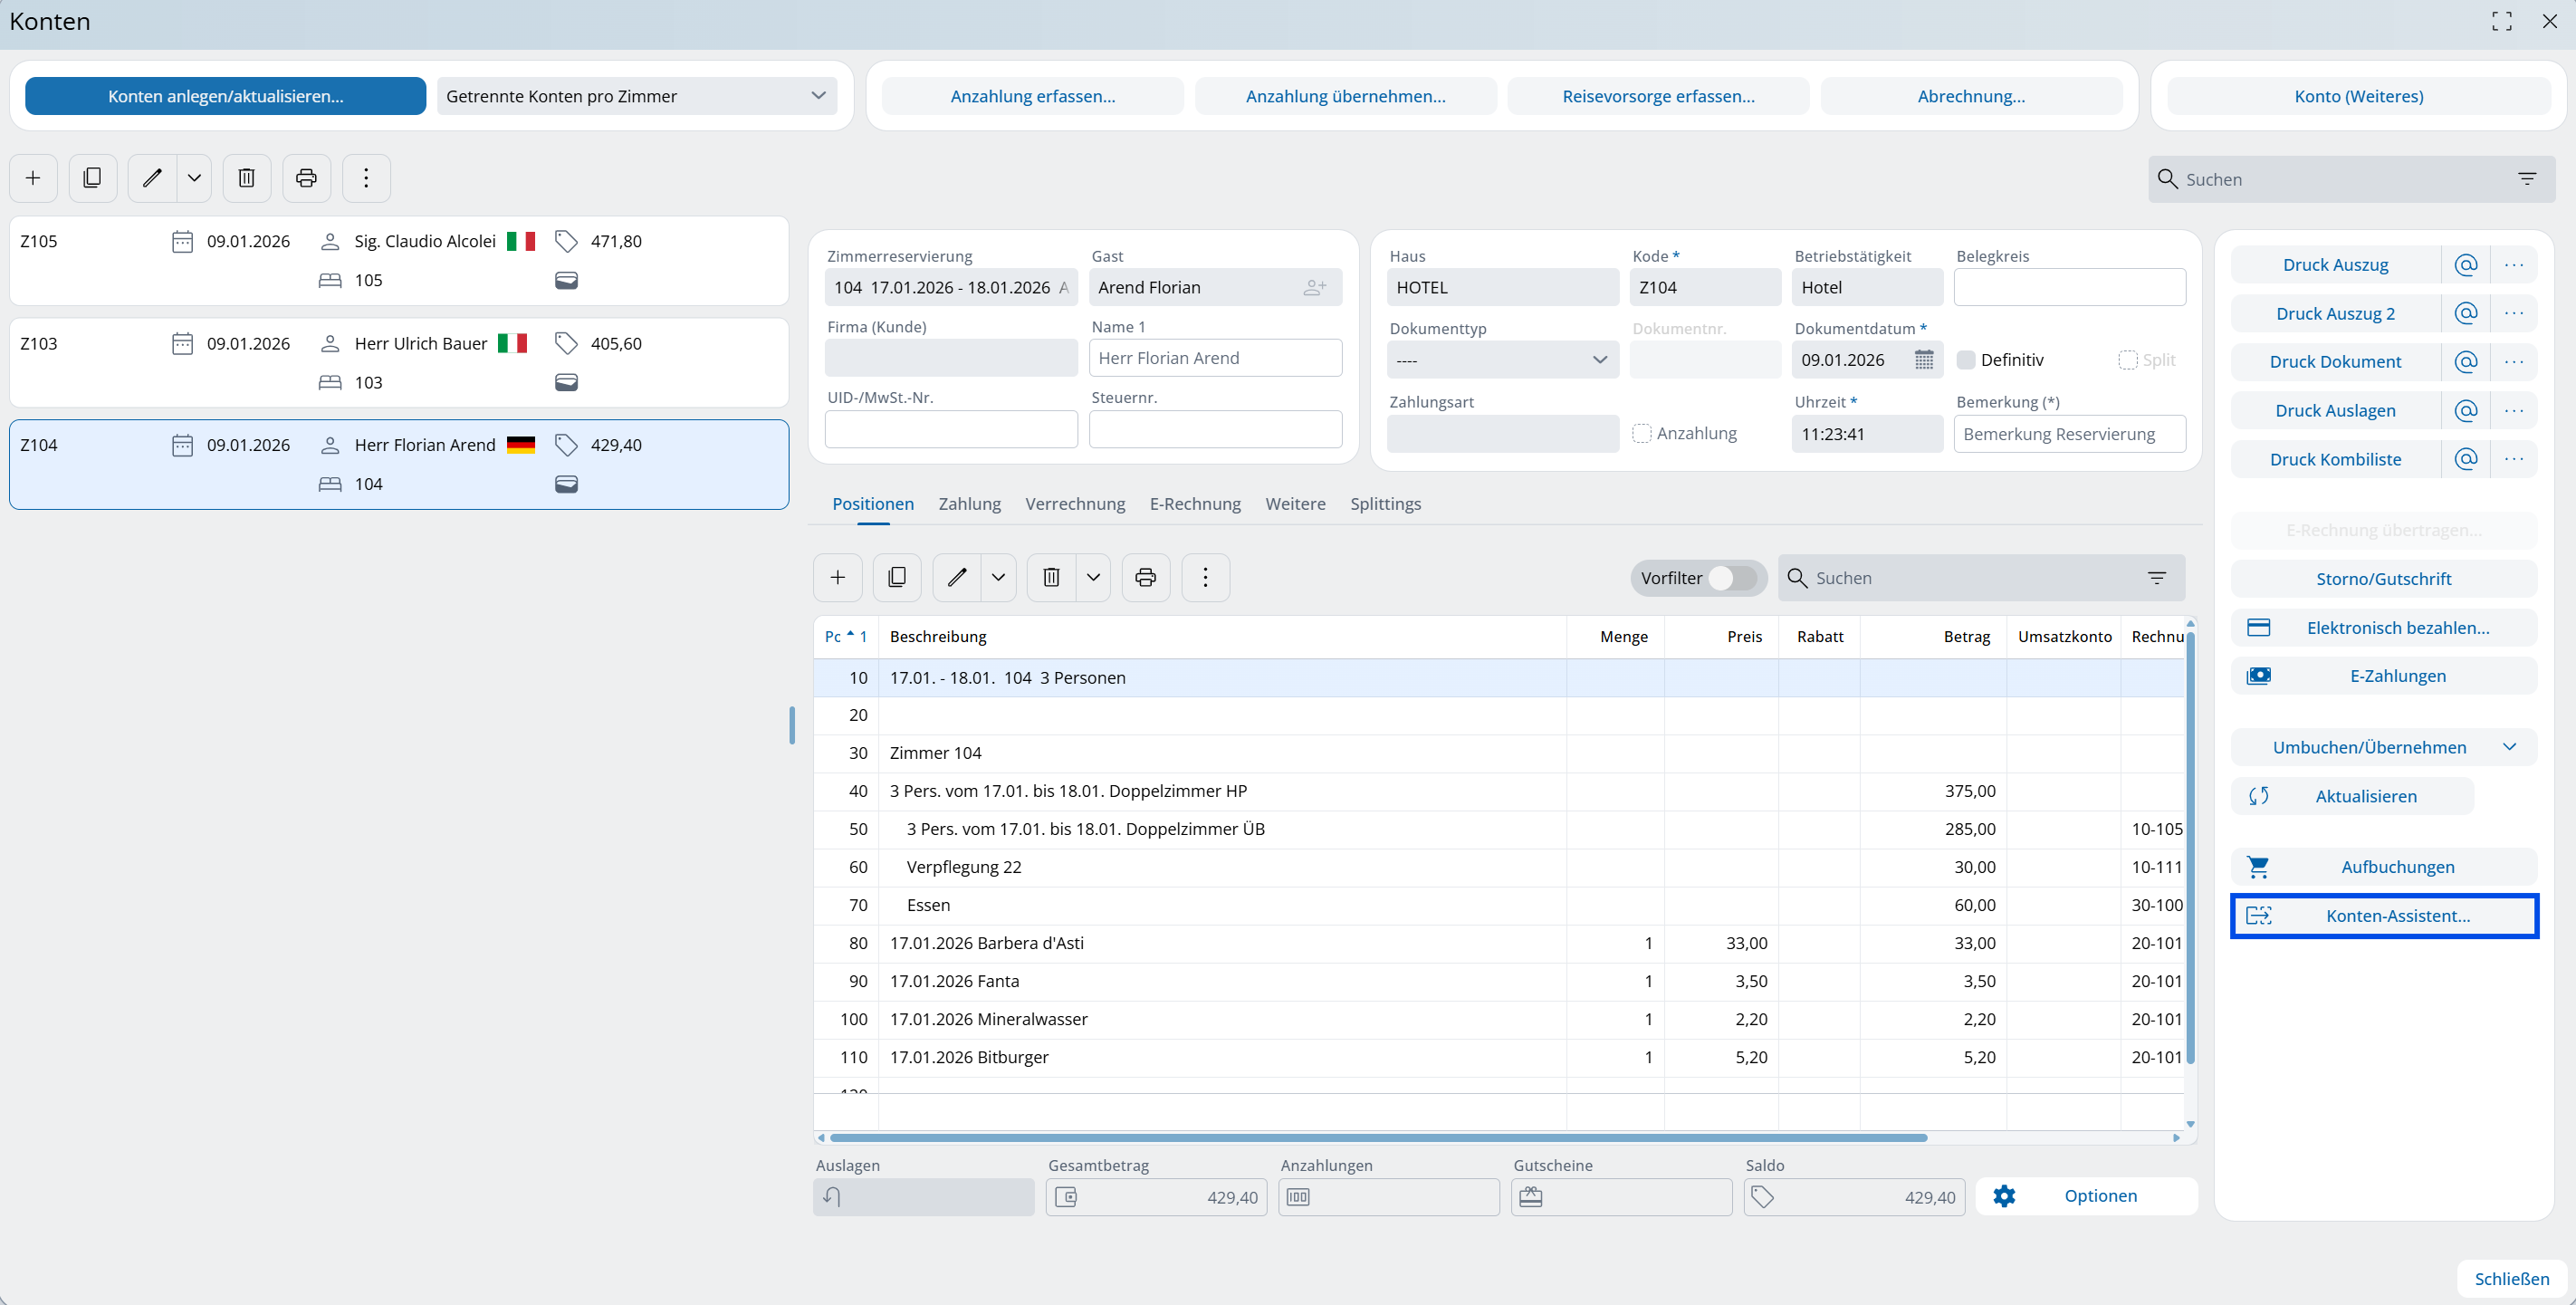Open the Splittings tab

point(1385,504)
